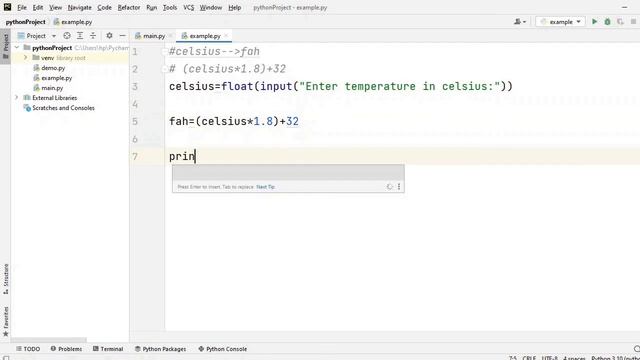Image resolution: width=640 pixels, height=360 pixels.
Task: Open the Structure tool window sidebar button
Action: point(5,279)
